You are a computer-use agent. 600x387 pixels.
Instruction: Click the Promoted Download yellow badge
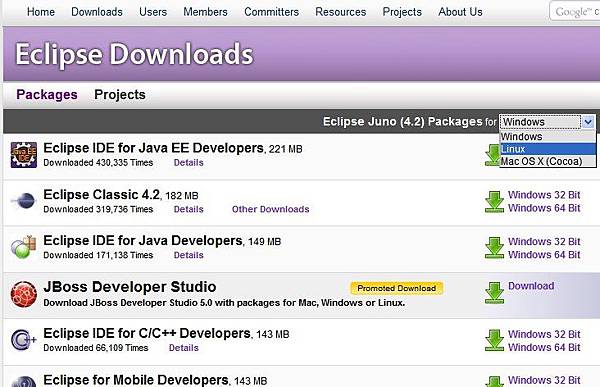point(397,288)
